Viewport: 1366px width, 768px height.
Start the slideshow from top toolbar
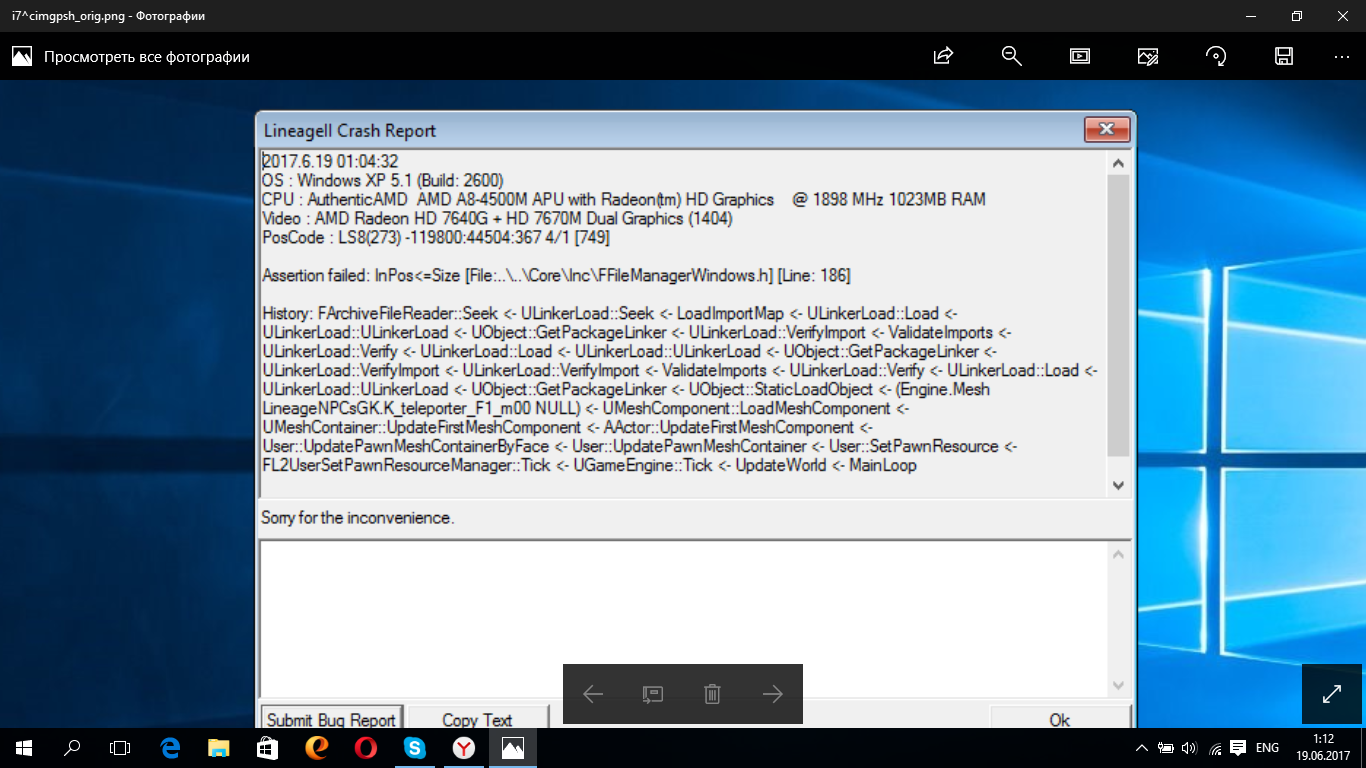[x=1080, y=56]
